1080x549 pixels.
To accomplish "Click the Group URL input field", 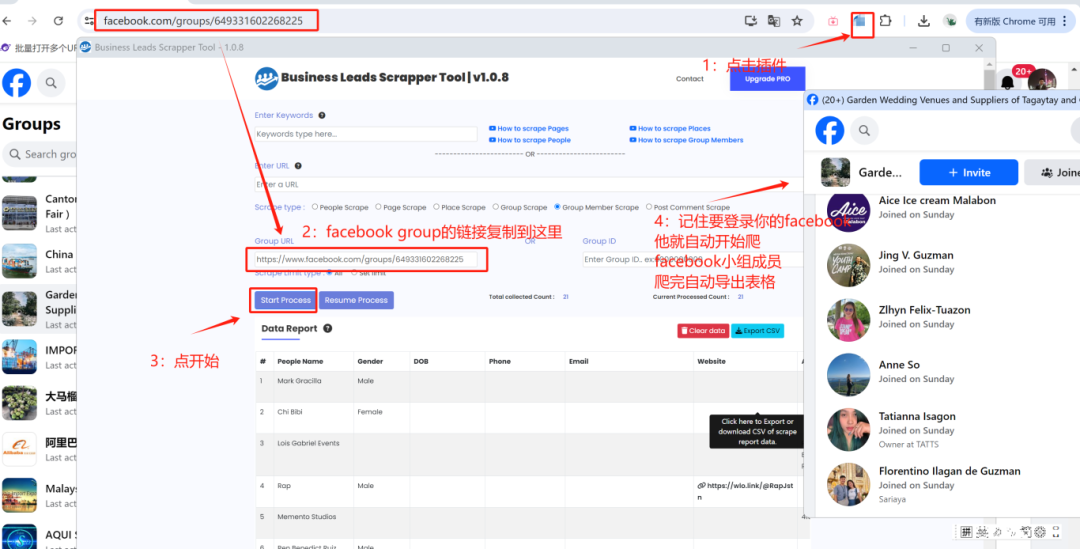I will (x=366, y=260).
